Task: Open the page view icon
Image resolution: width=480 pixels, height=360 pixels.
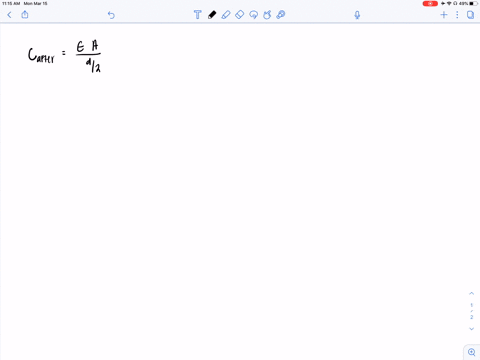Action: coord(470,15)
